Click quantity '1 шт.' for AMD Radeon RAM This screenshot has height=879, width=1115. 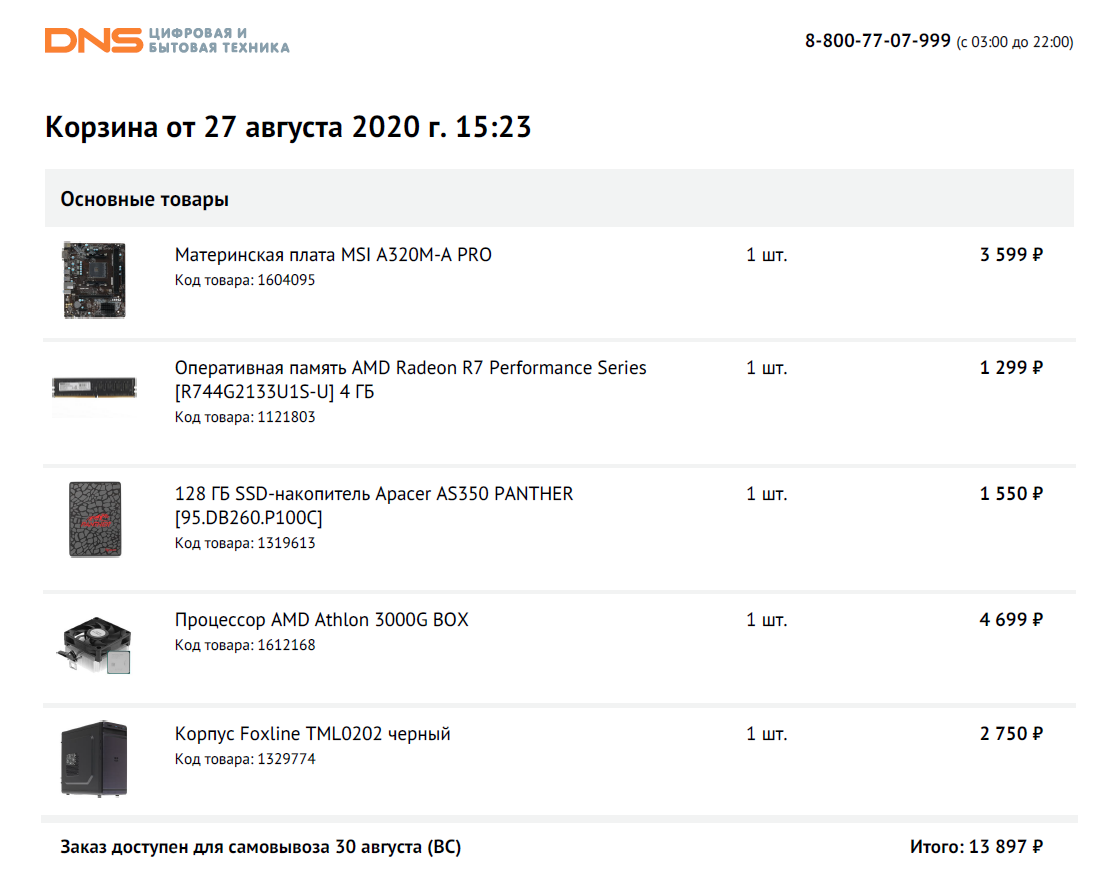767,368
